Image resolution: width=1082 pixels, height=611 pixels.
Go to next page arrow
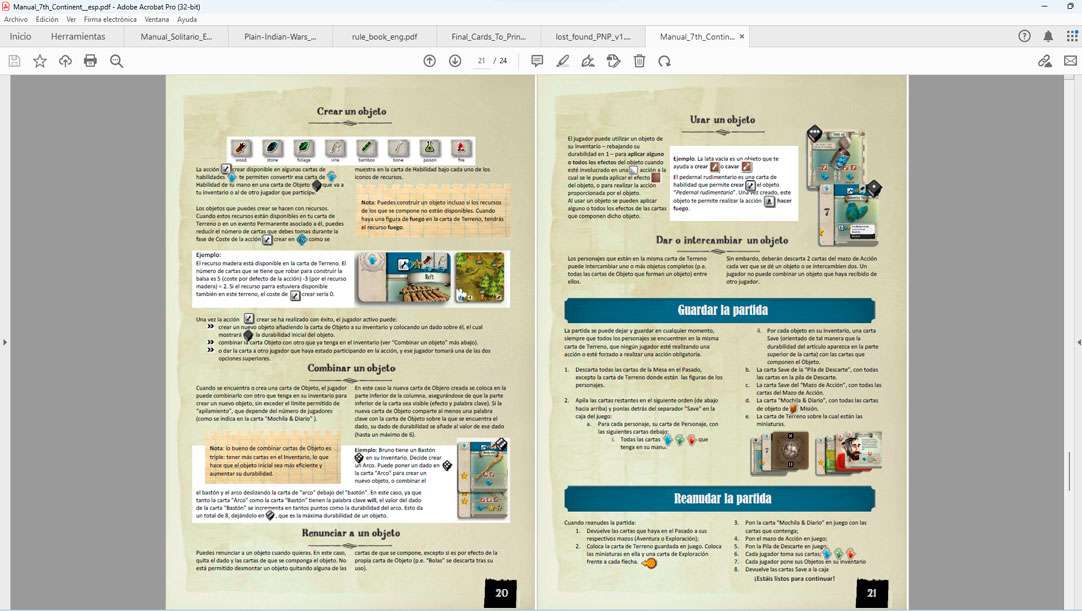click(x=455, y=61)
